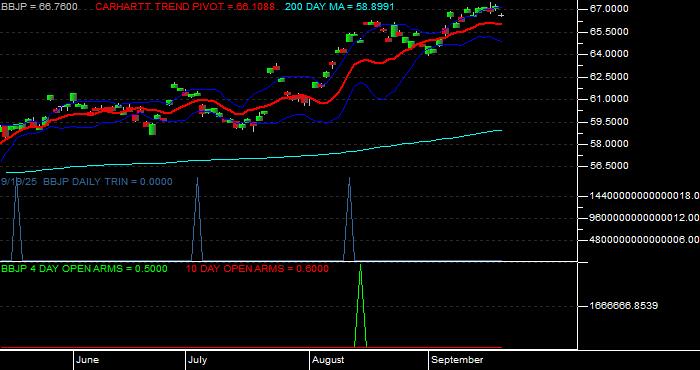This screenshot has width=700, height=370.
Task: Click the 960000000000012 TRIN axis value
Action: click(645, 217)
